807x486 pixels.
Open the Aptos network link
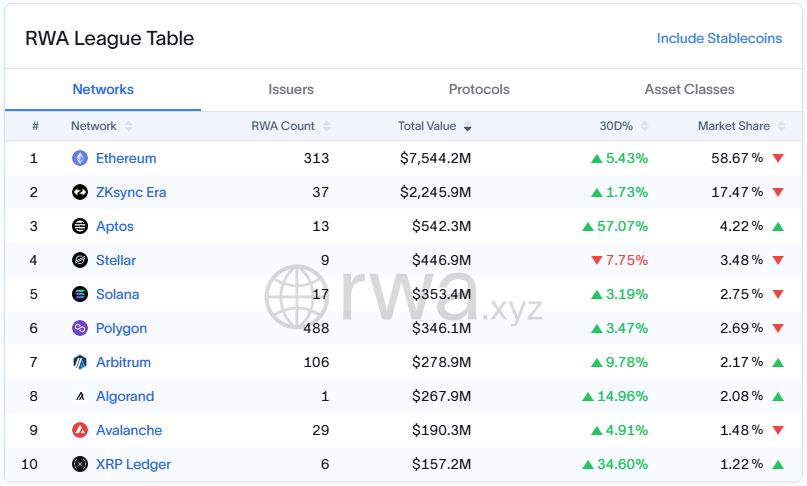pos(115,227)
